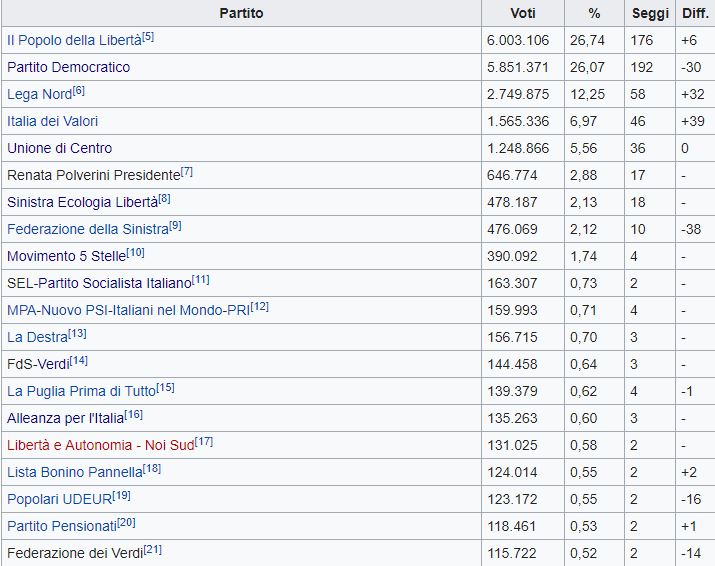
Task: Open the Unione di Centro link
Action: tap(59, 148)
